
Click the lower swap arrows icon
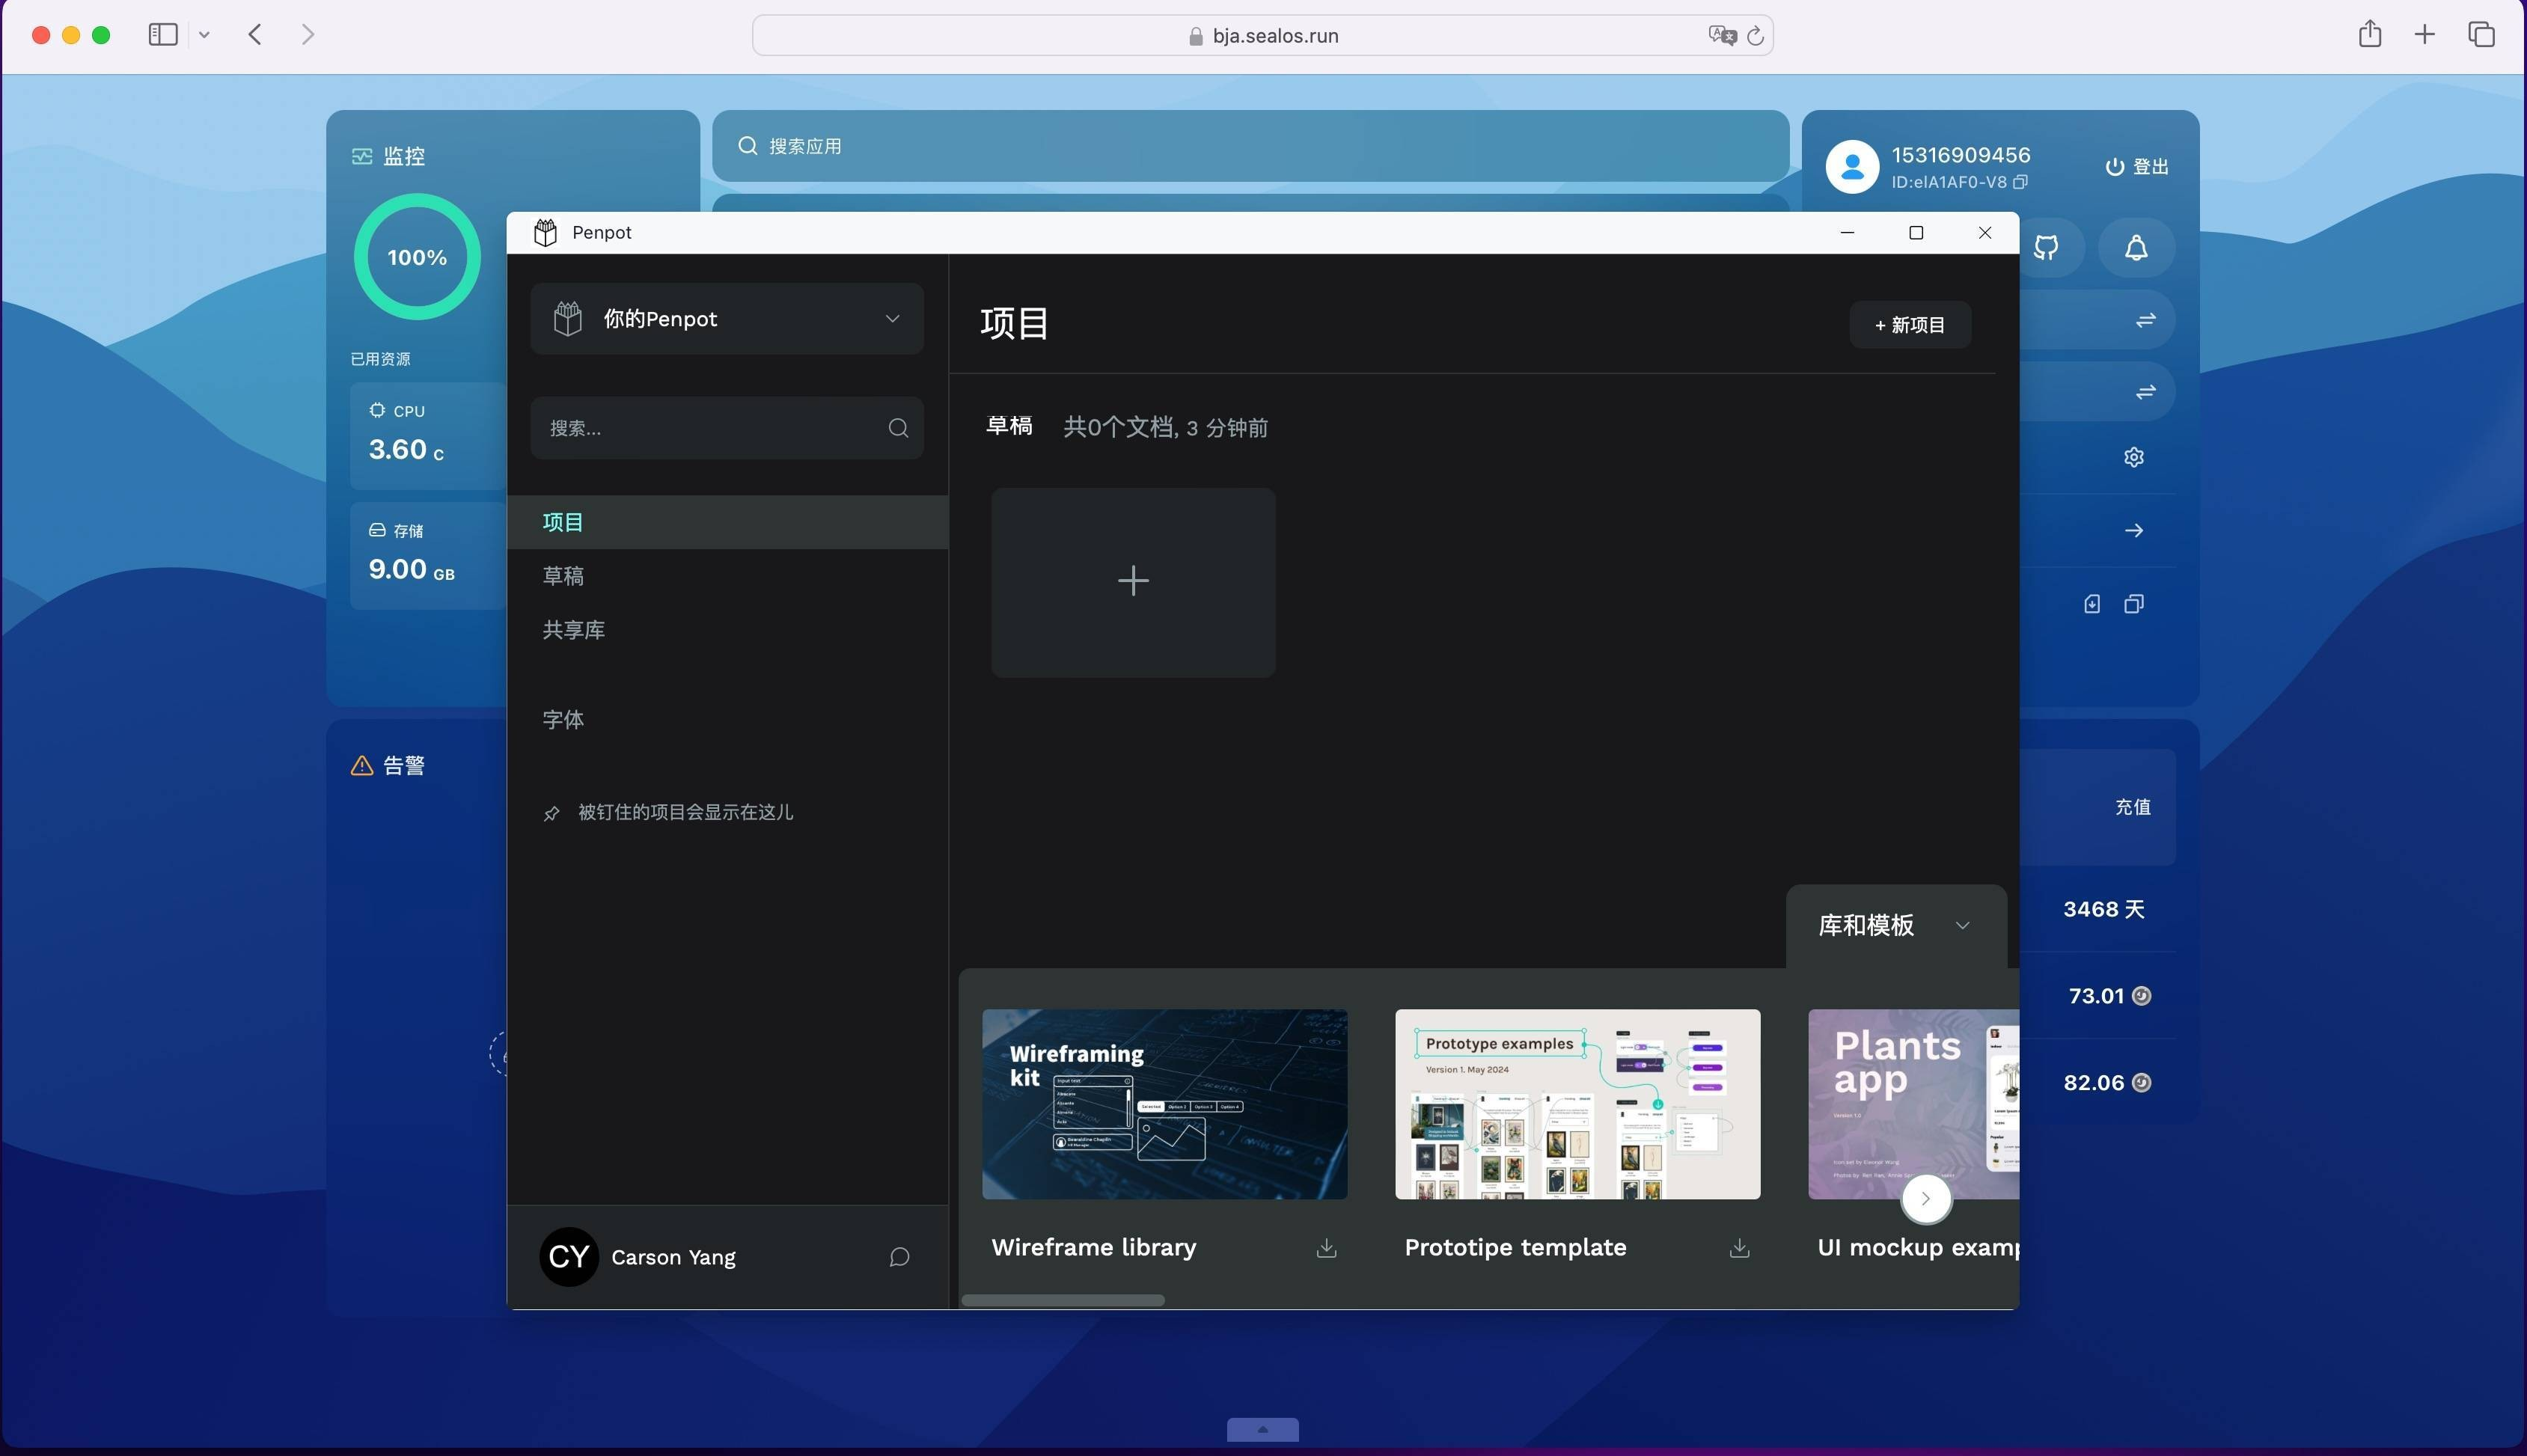click(x=2146, y=392)
